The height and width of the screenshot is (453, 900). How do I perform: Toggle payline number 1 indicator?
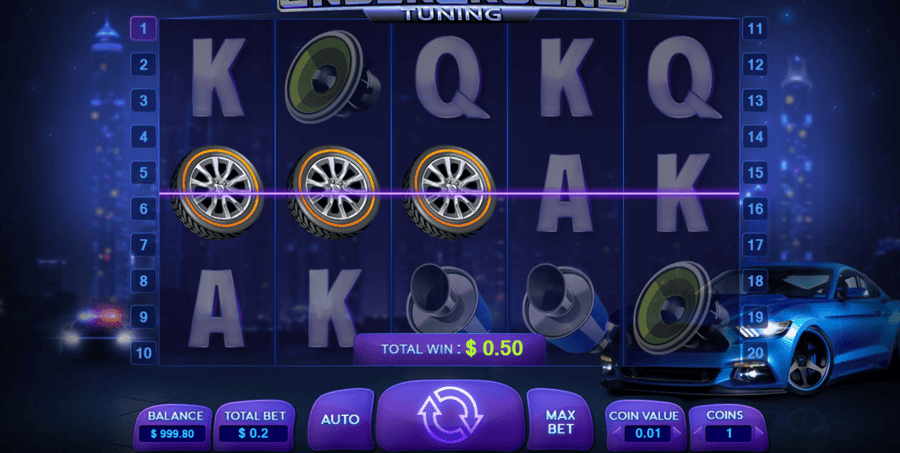tap(143, 28)
